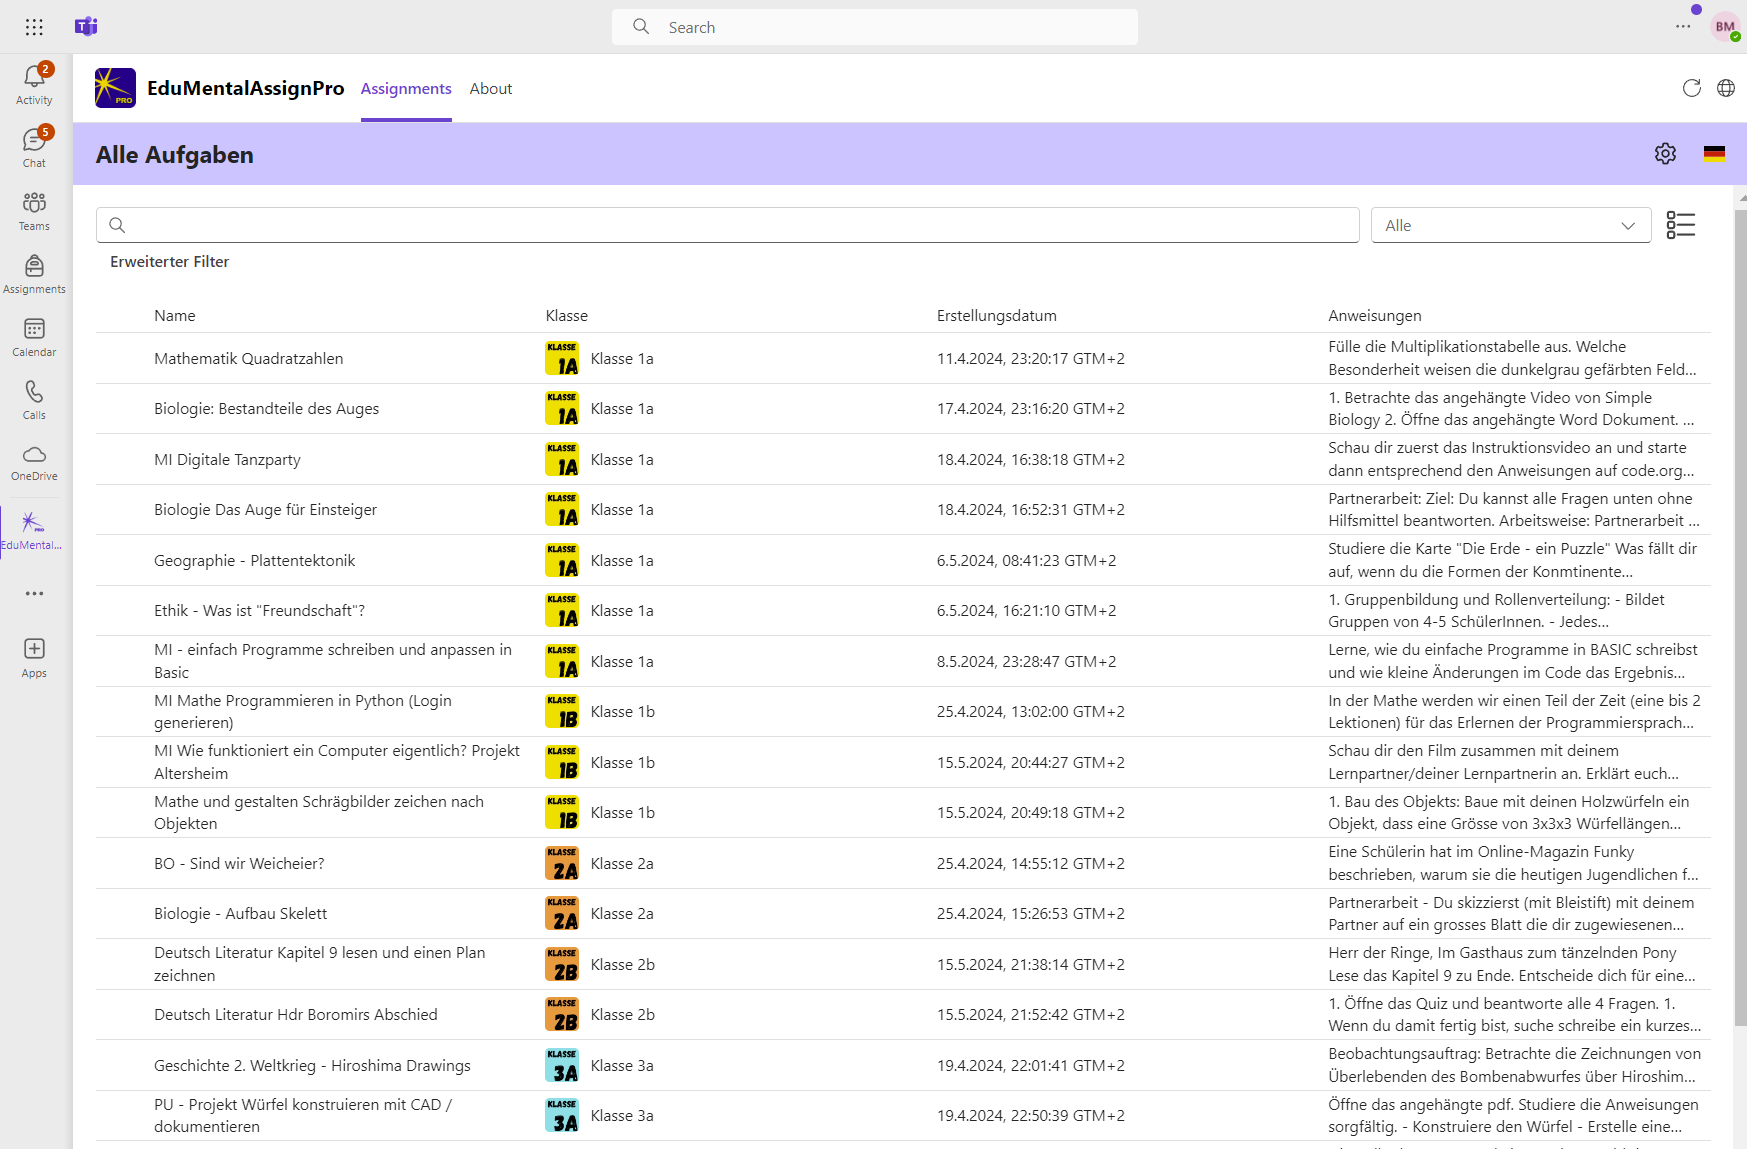Click the 1B class badge for MI Mathe Programmieren
This screenshot has height=1149, width=1747.
click(562, 711)
